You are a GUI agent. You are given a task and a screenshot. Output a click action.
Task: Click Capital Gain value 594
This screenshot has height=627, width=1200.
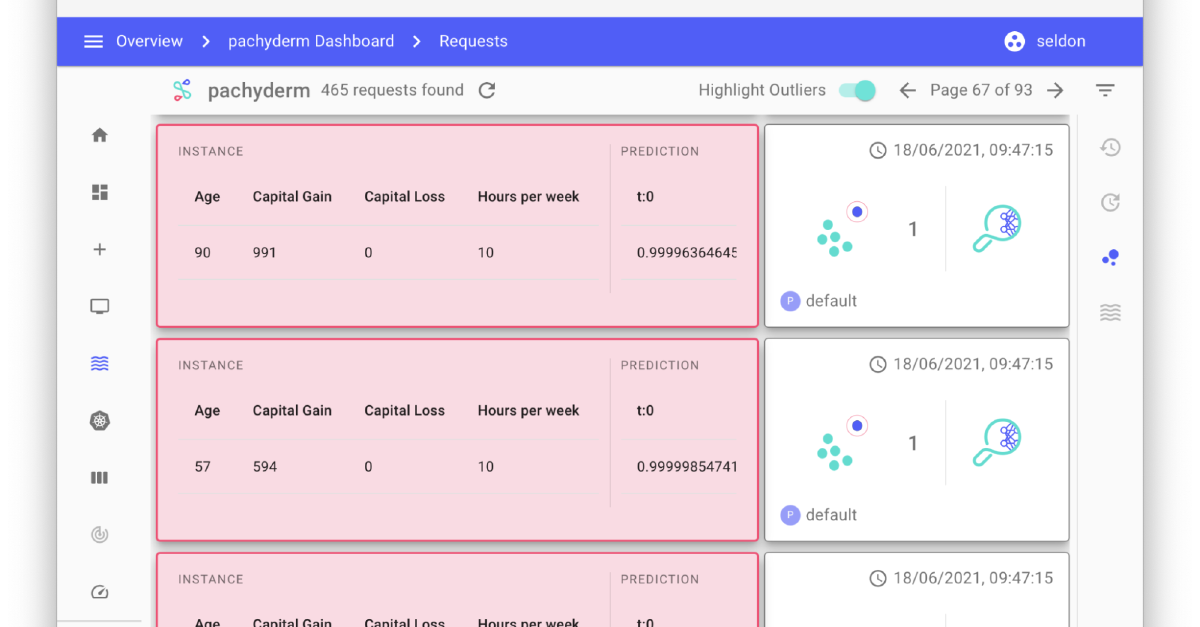pos(265,467)
